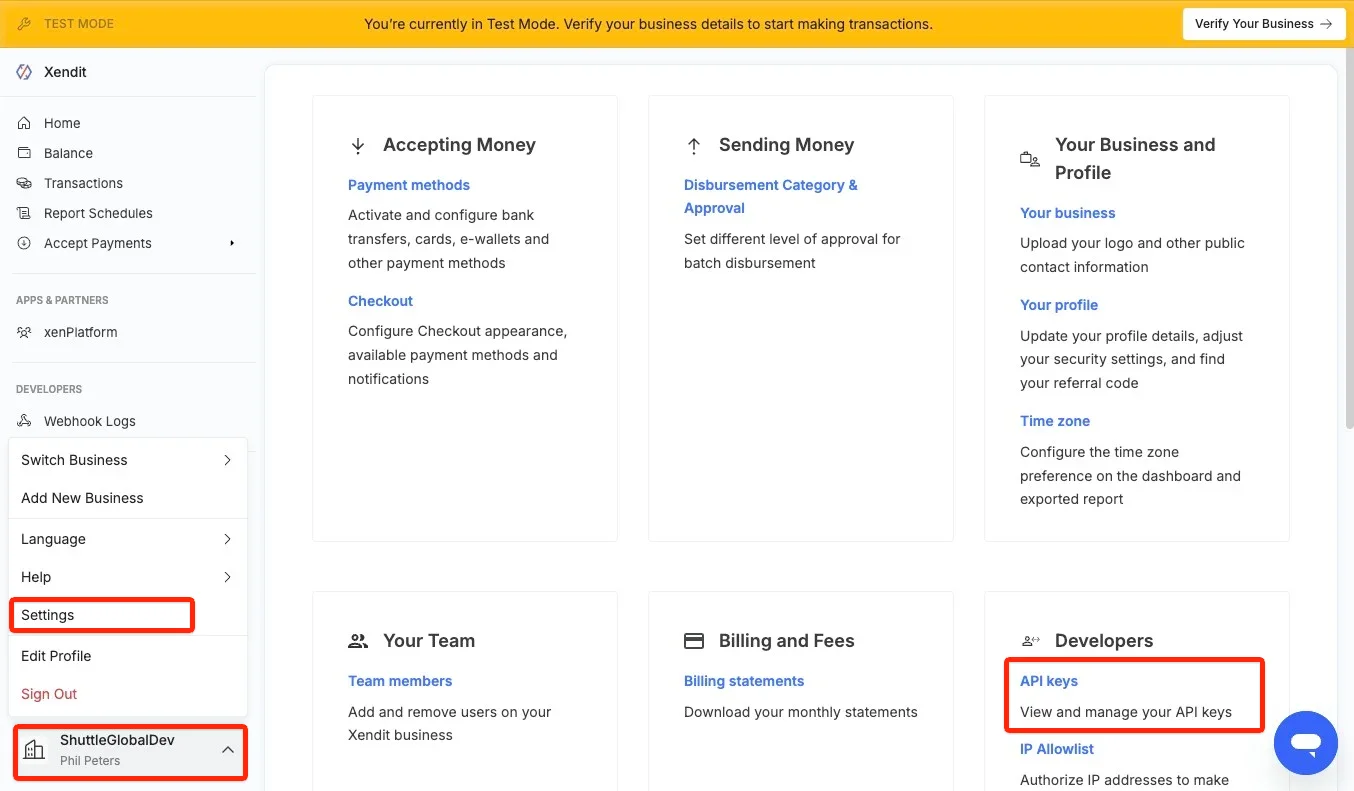This screenshot has width=1354, height=791.
Task: Open the Payment methods link
Action: click(x=408, y=185)
